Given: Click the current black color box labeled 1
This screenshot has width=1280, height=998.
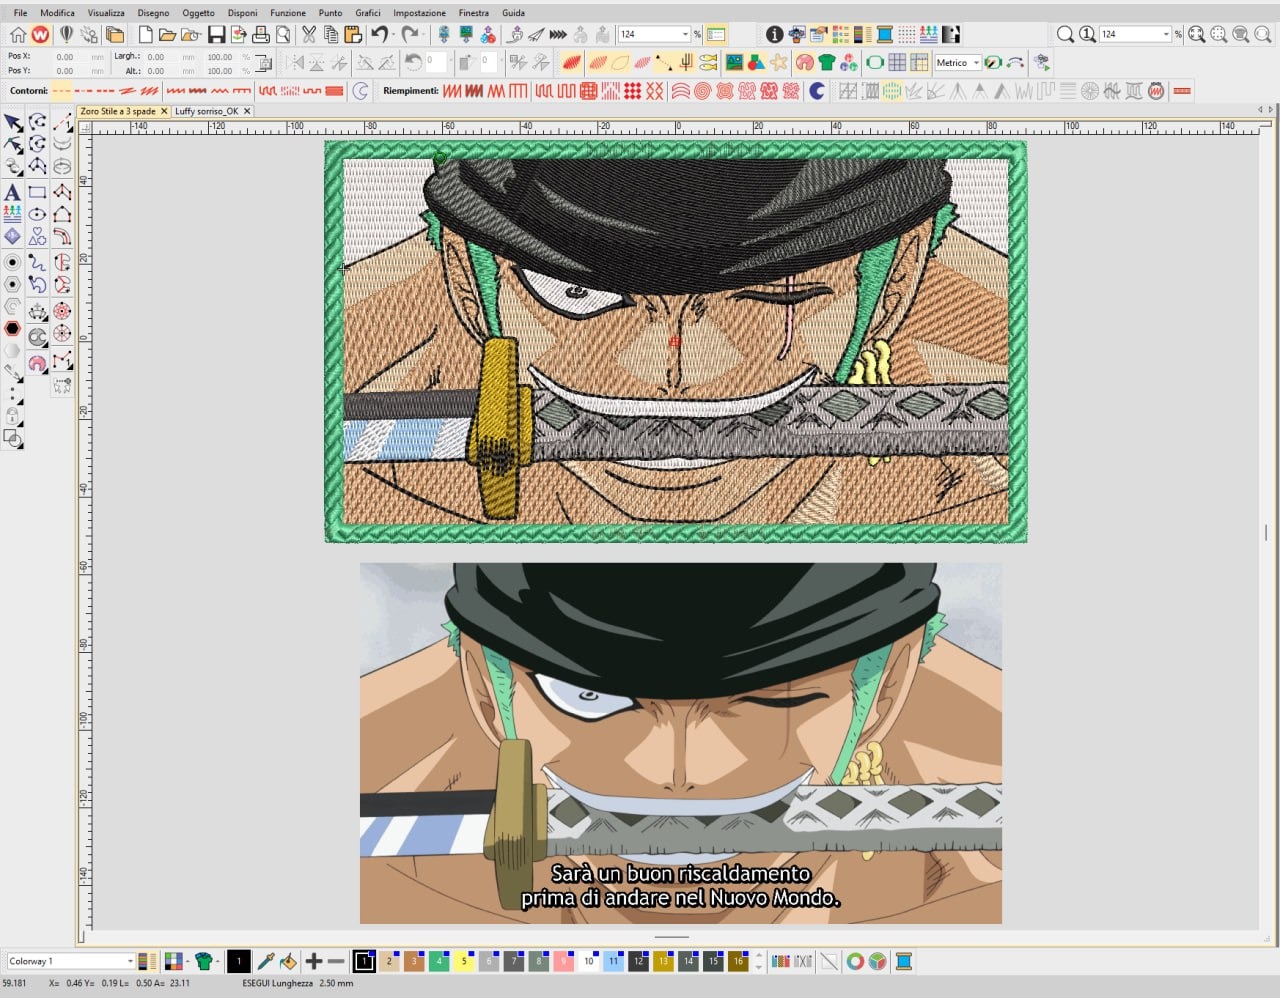Looking at the screenshot, I should (239, 962).
